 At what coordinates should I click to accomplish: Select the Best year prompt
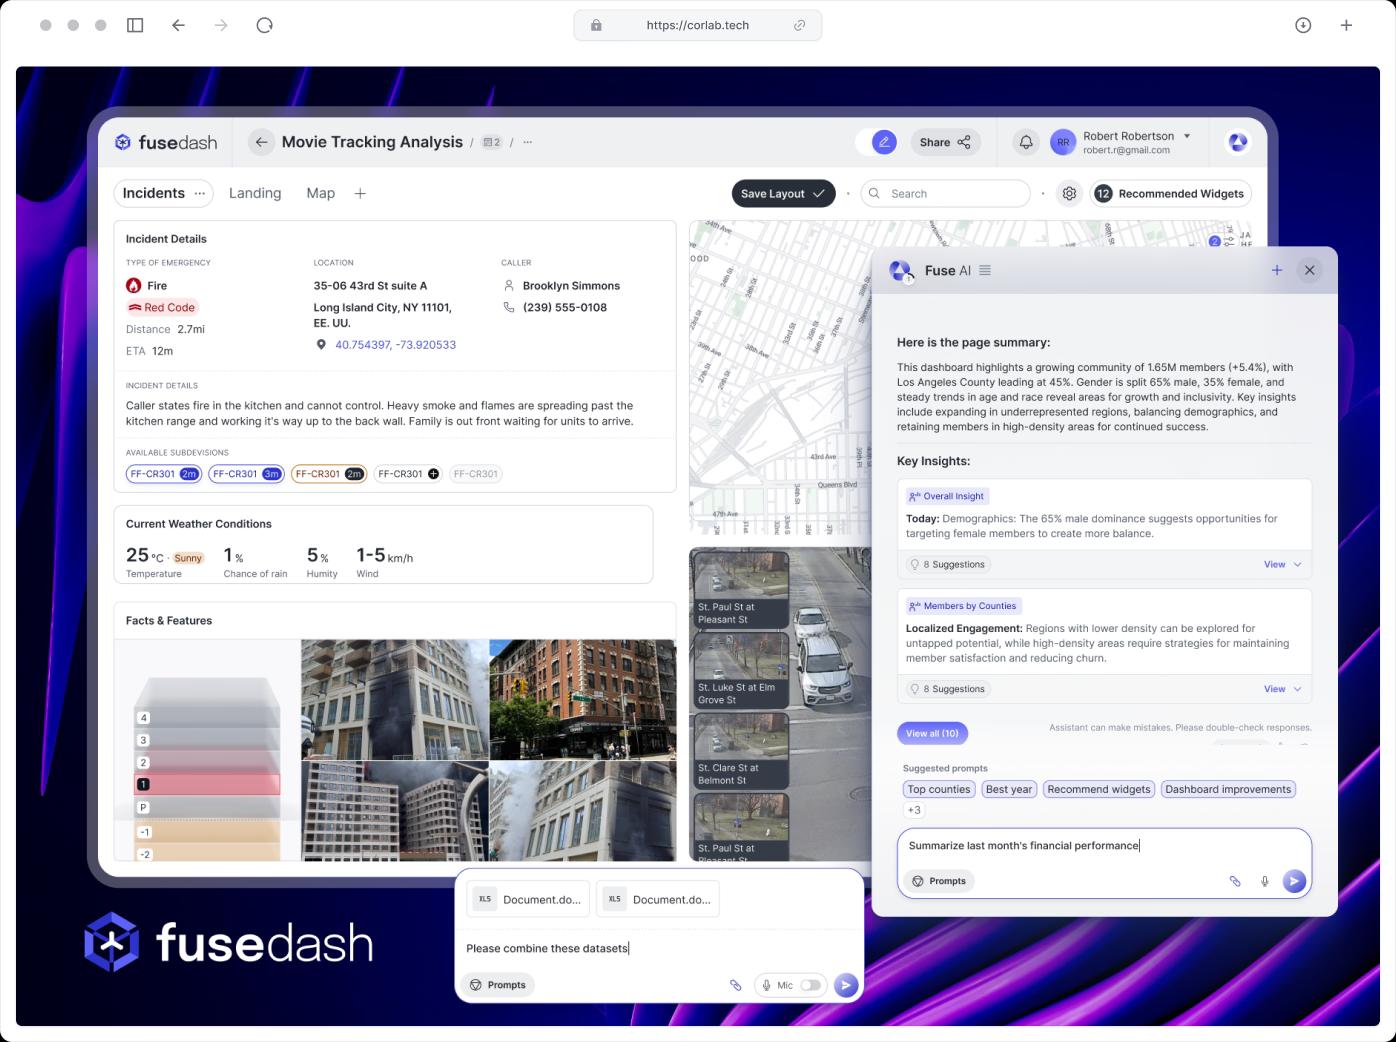click(1009, 789)
